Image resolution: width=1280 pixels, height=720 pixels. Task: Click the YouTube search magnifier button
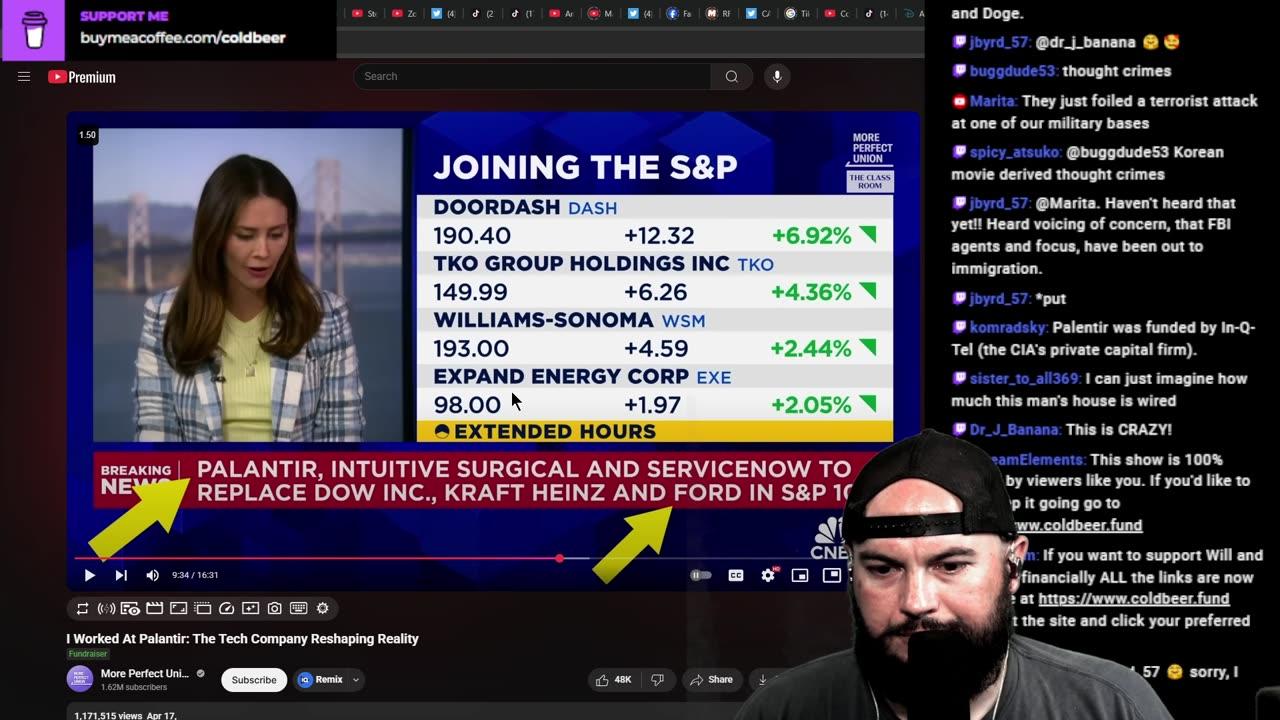tap(732, 77)
